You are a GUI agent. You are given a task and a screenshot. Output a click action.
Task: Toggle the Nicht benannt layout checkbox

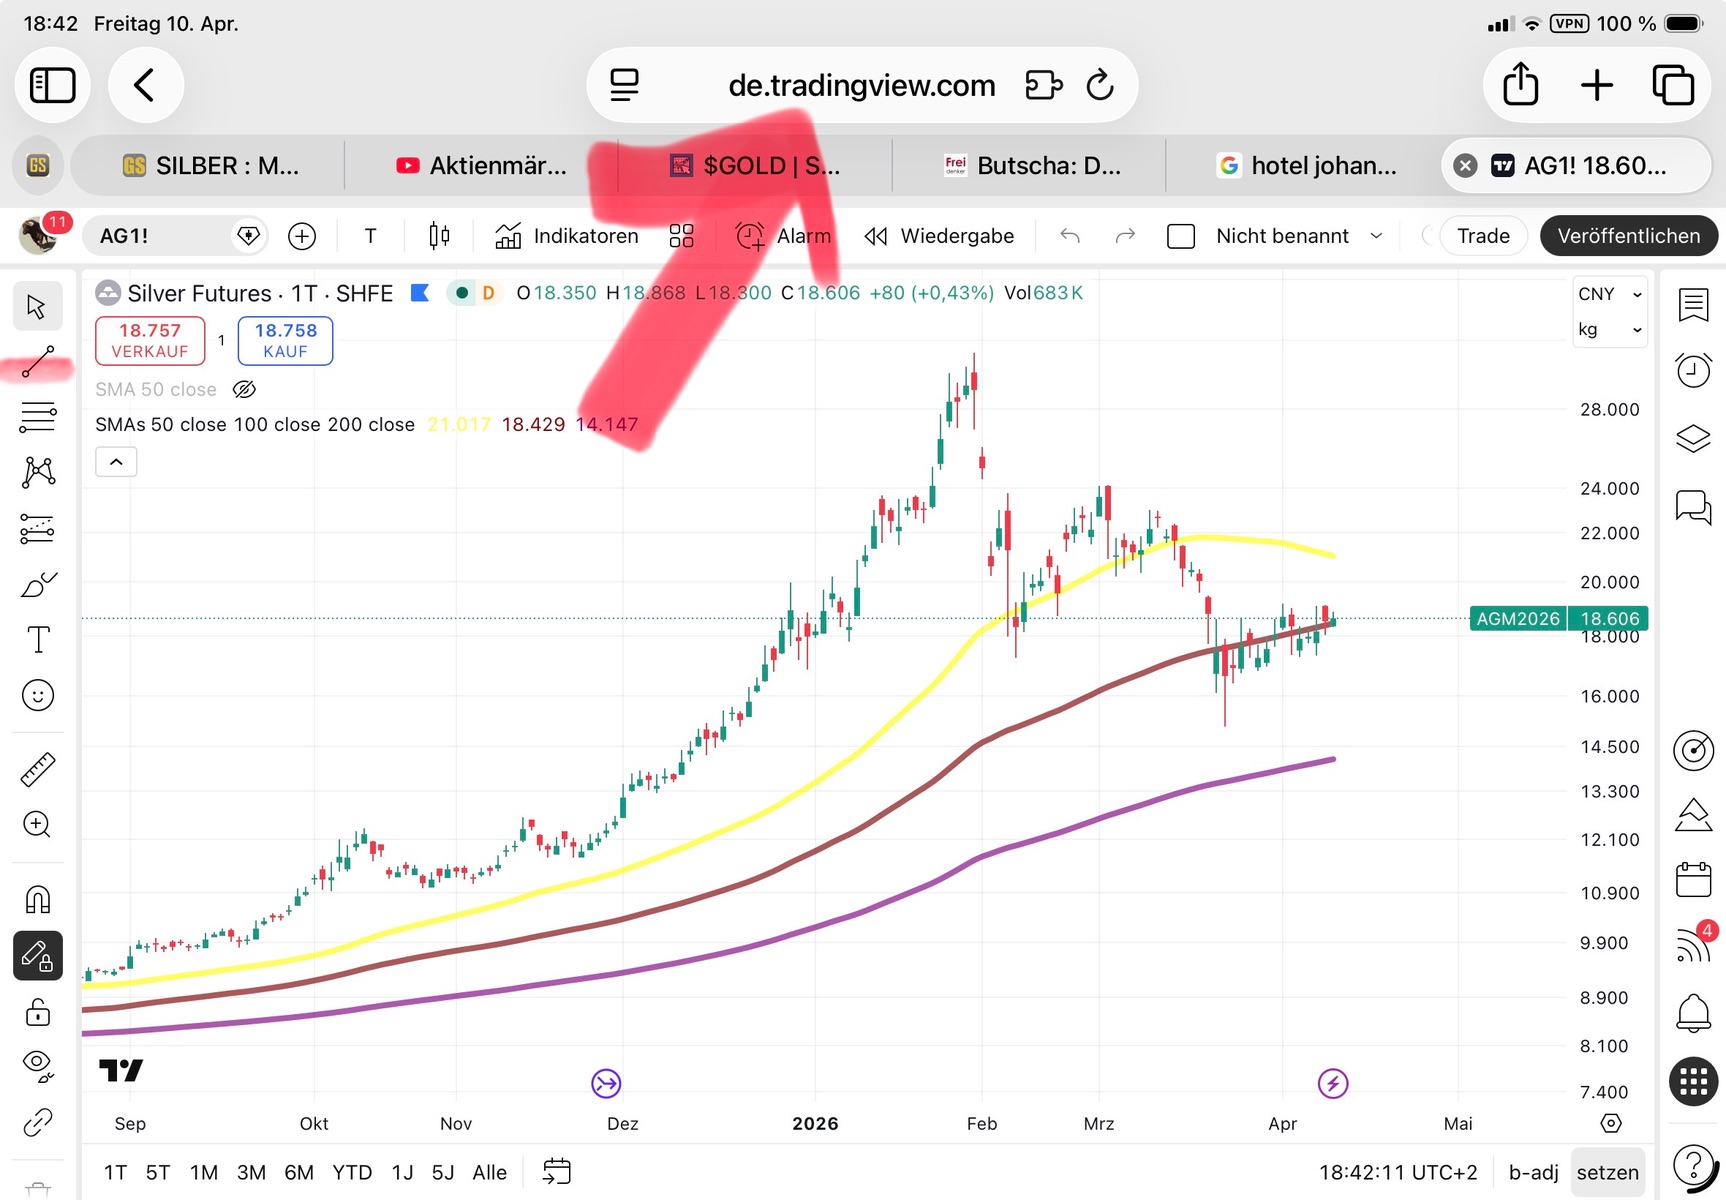pos(1181,236)
